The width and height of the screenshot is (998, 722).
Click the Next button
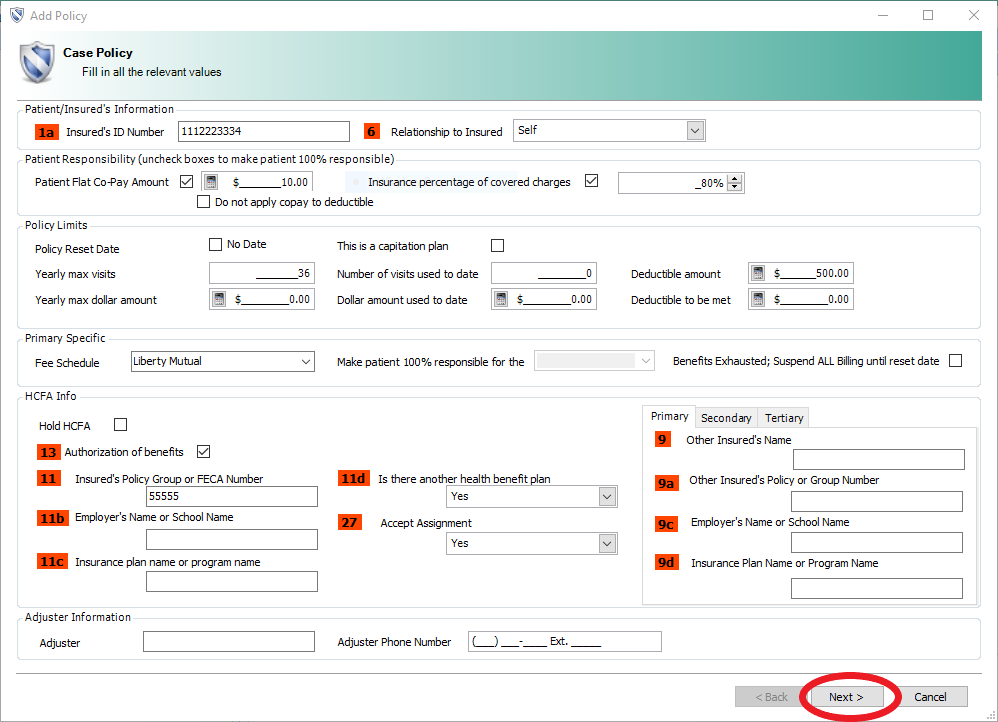846,697
